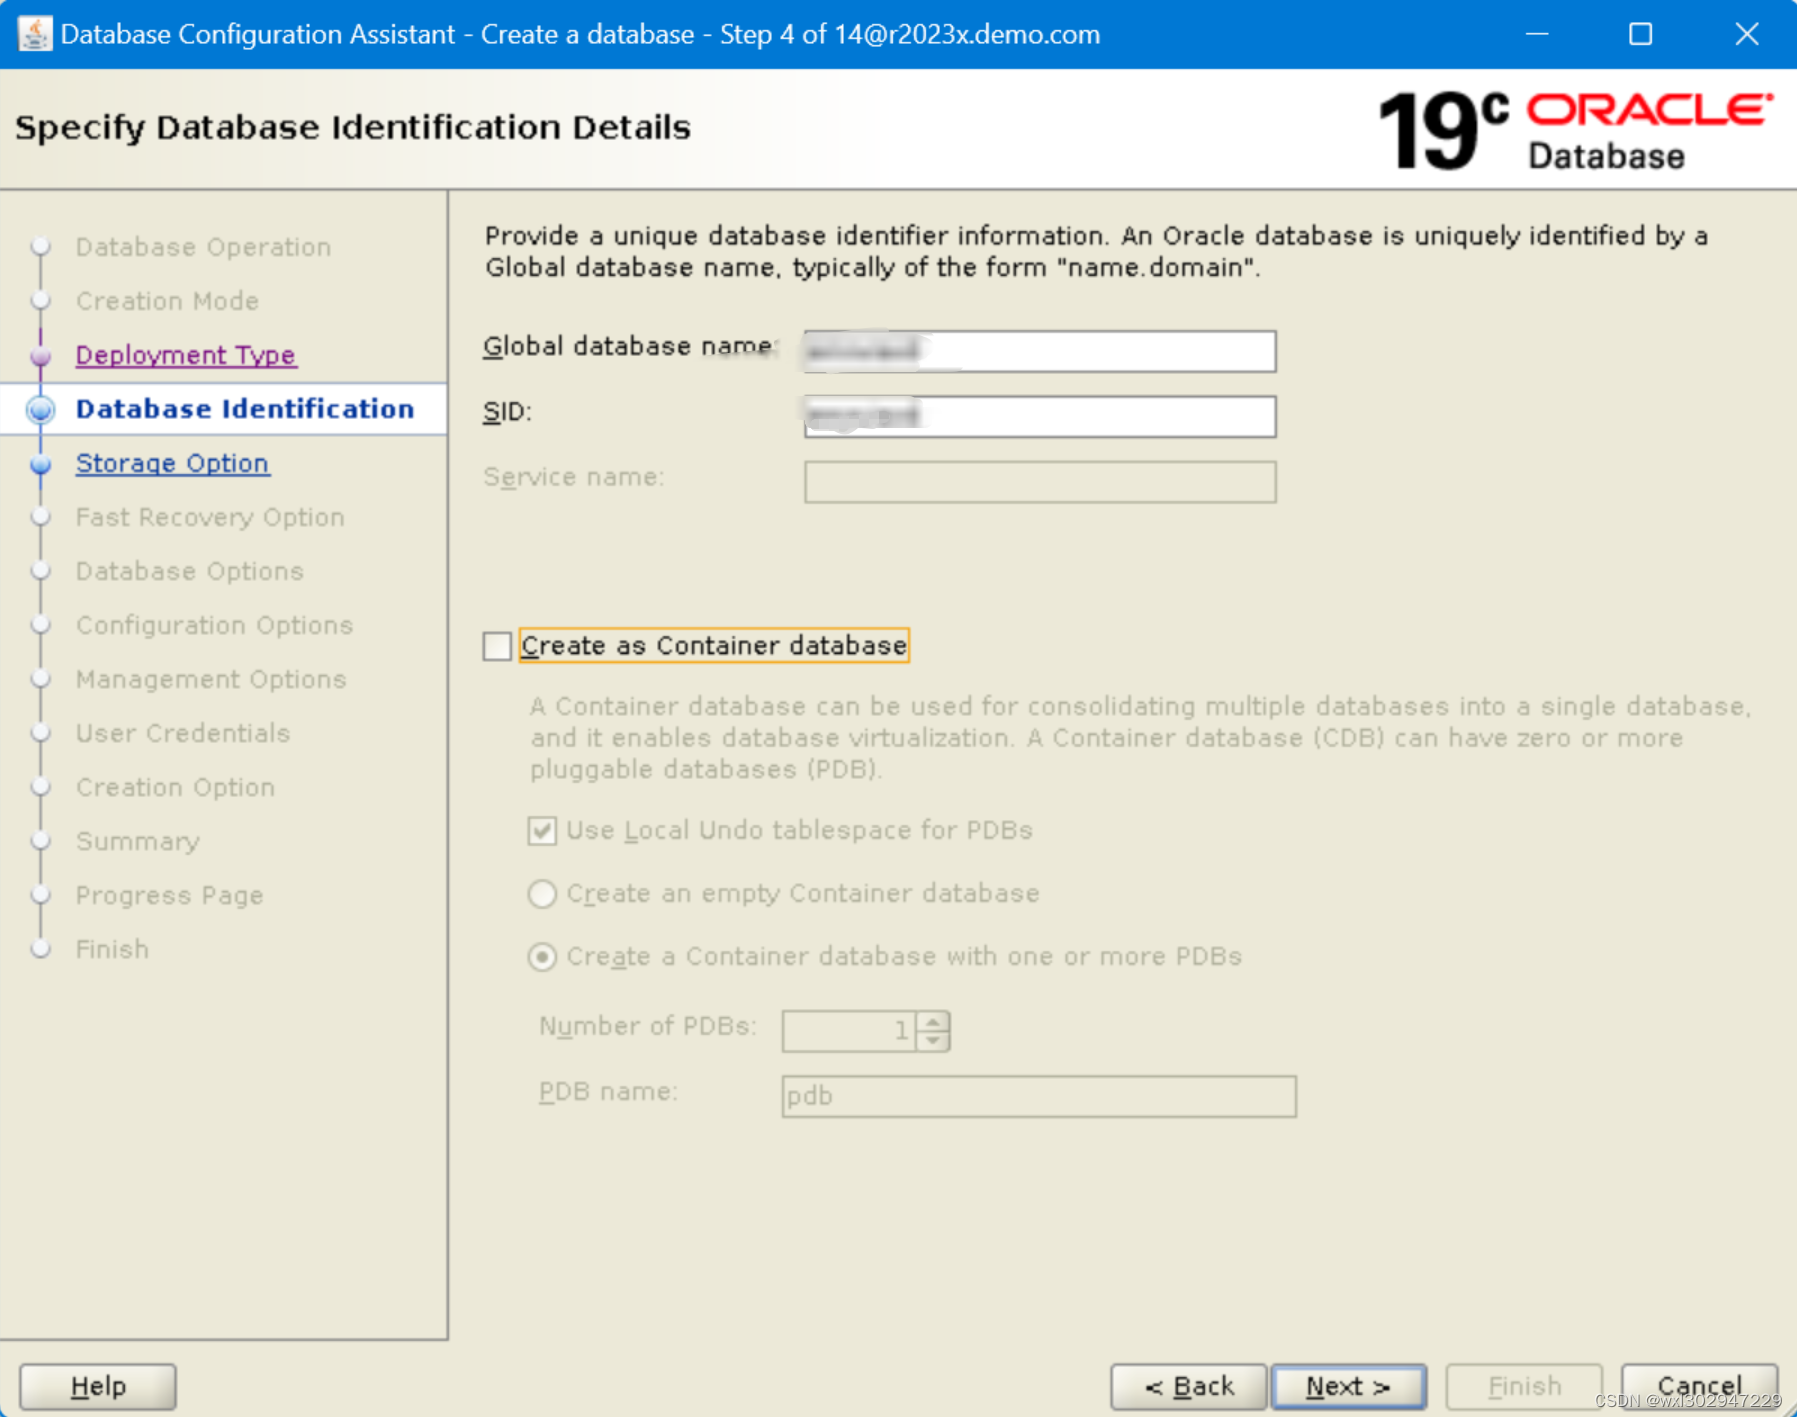
Task: Click the Next button
Action: coord(1348,1386)
